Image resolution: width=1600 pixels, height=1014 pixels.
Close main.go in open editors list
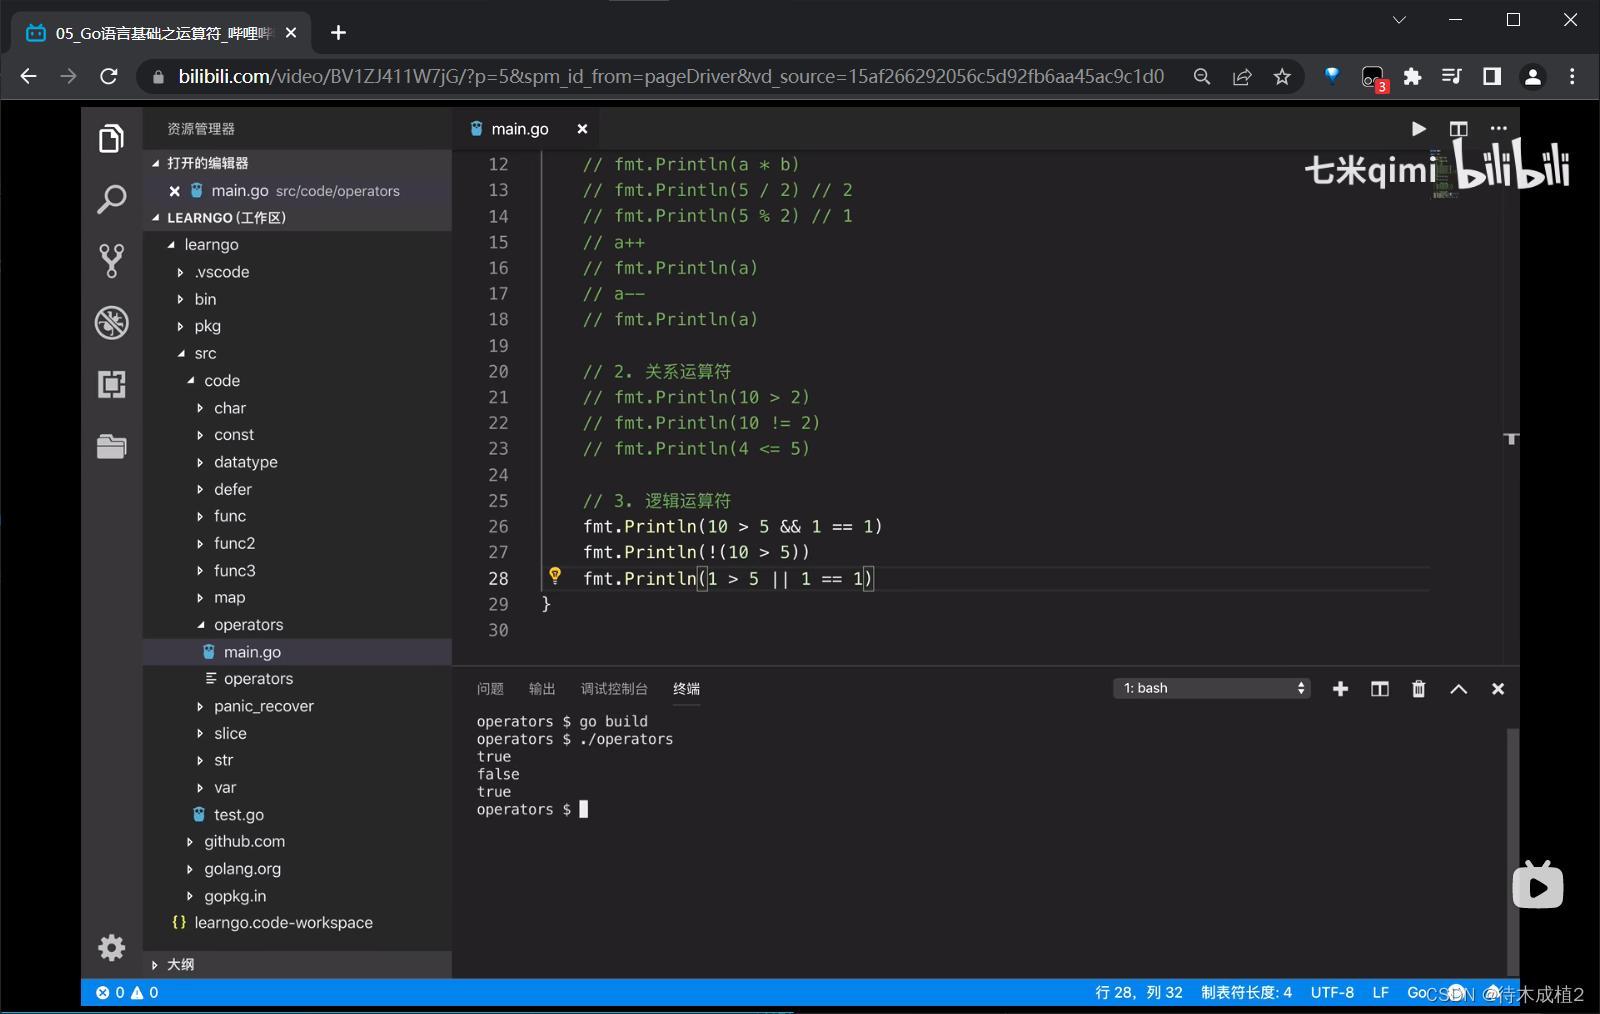(175, 191)
